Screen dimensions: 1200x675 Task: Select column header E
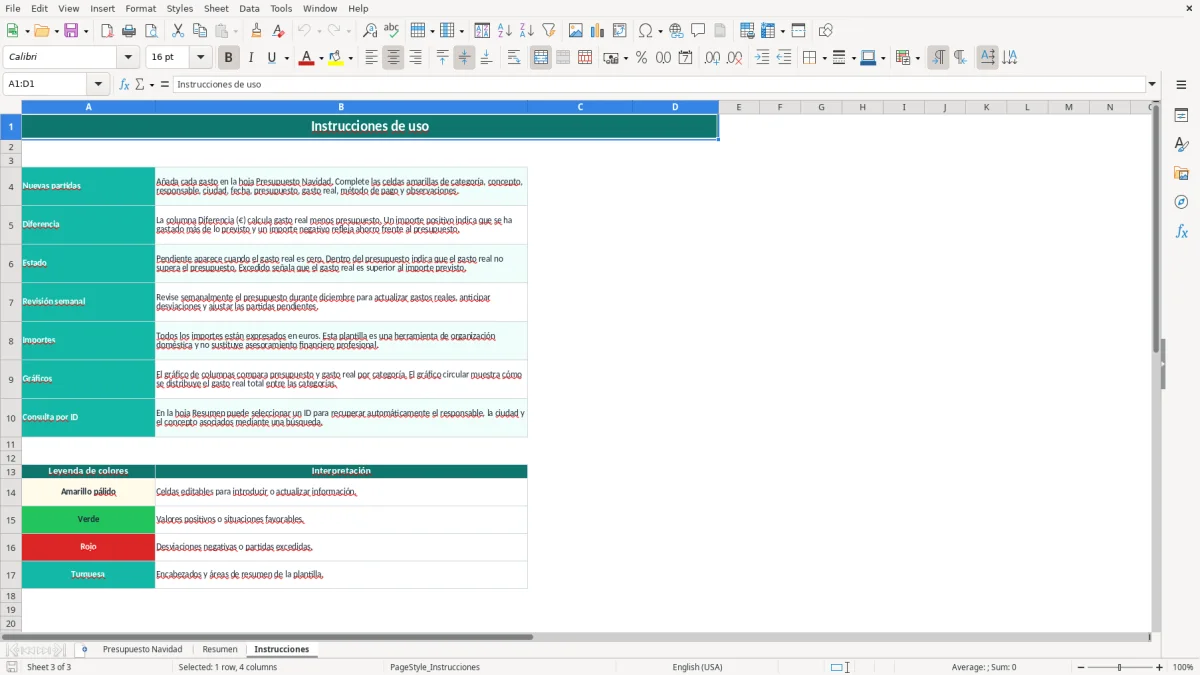point(738,107)
